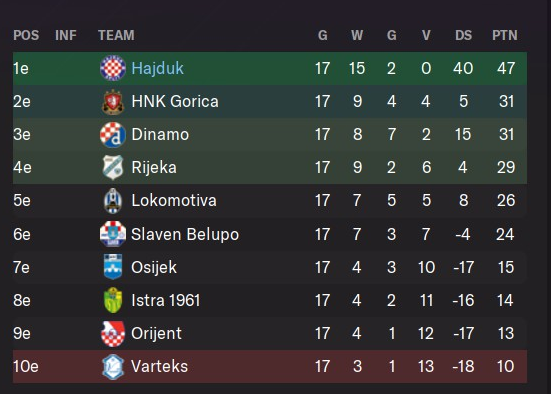Click the INF column header
Image resolution: width=551 pixels, height=394 pixels.
[66, 35]
